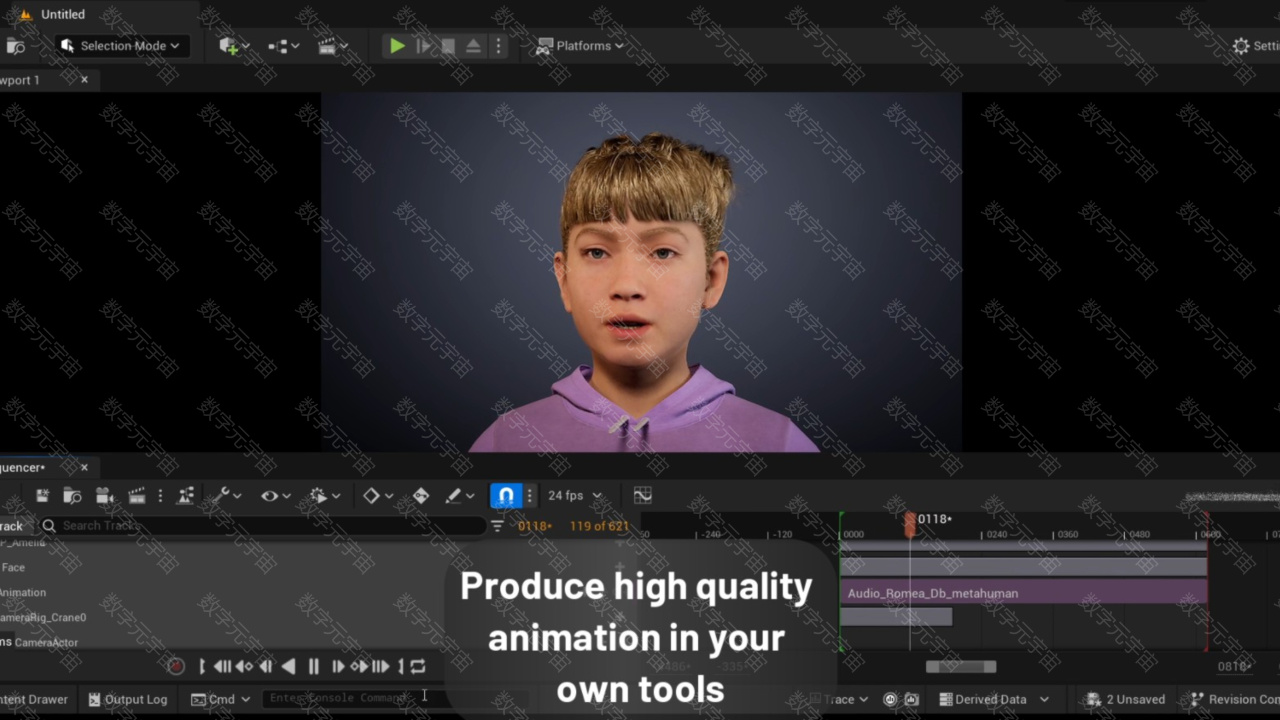Open the Sequencer eye view options
Image resolution: width=1280 pixels, height=720 pixels.
[x=275, y=496]
